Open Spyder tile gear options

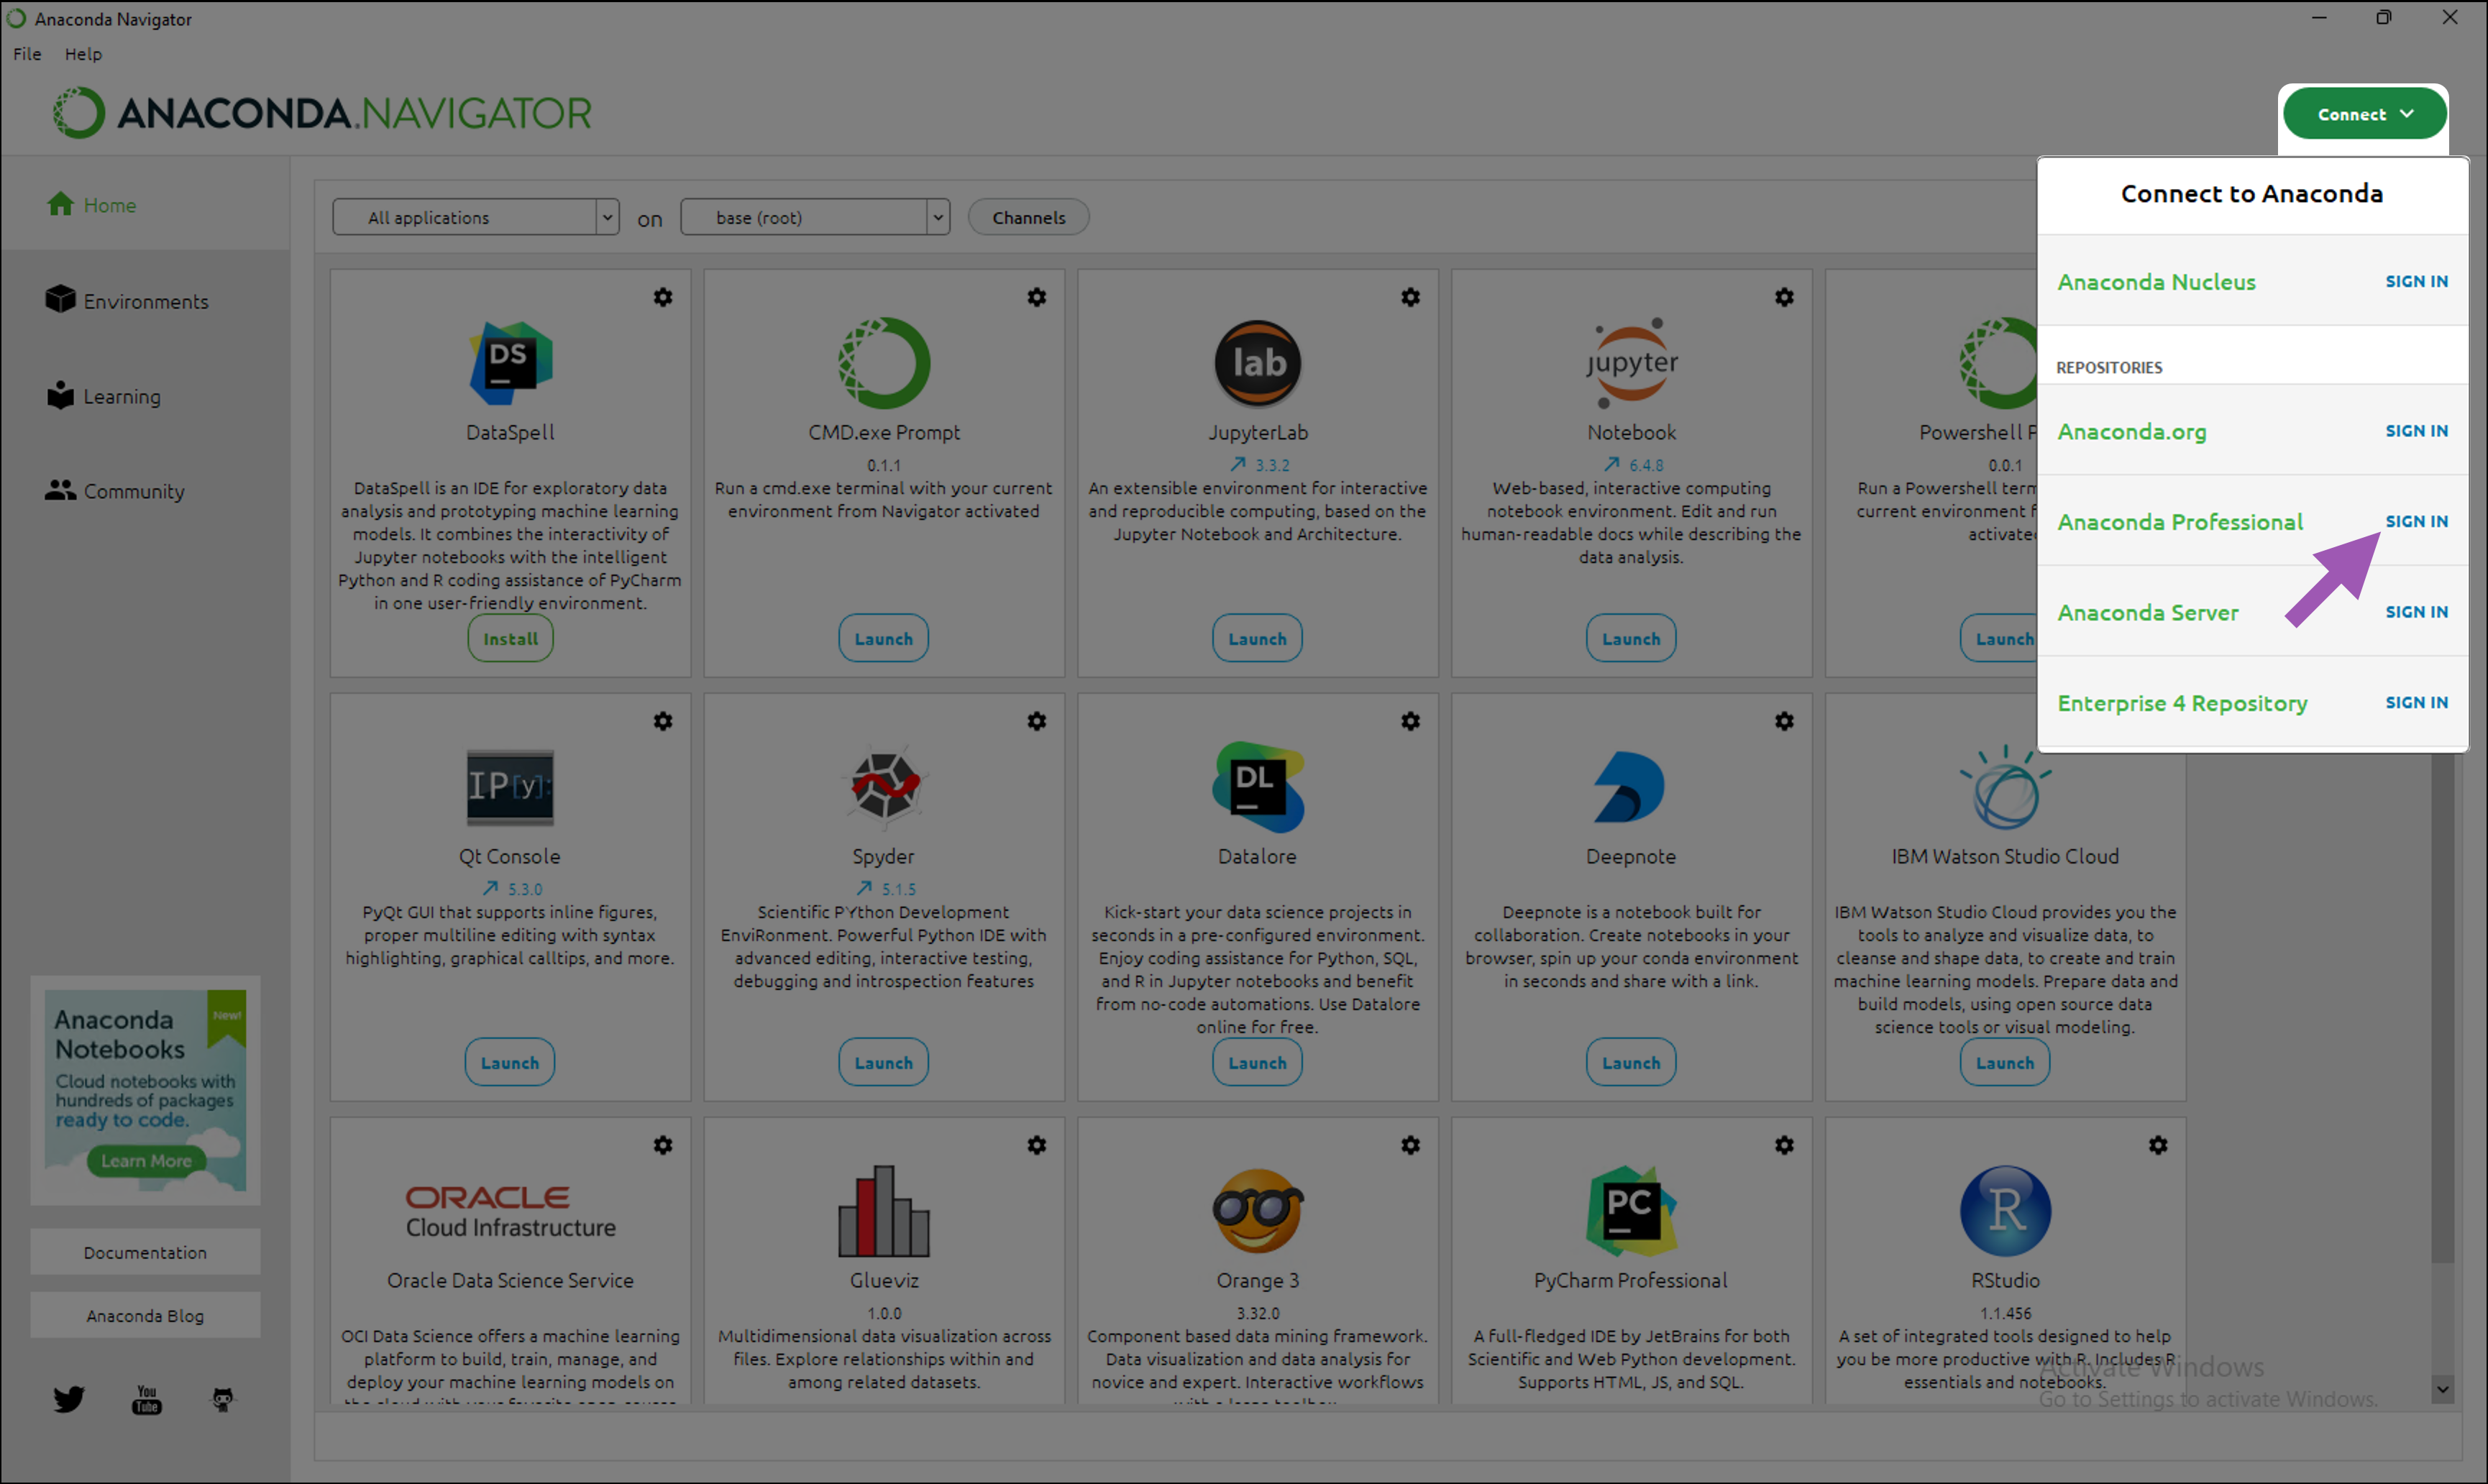click(x=1037, y=721)
